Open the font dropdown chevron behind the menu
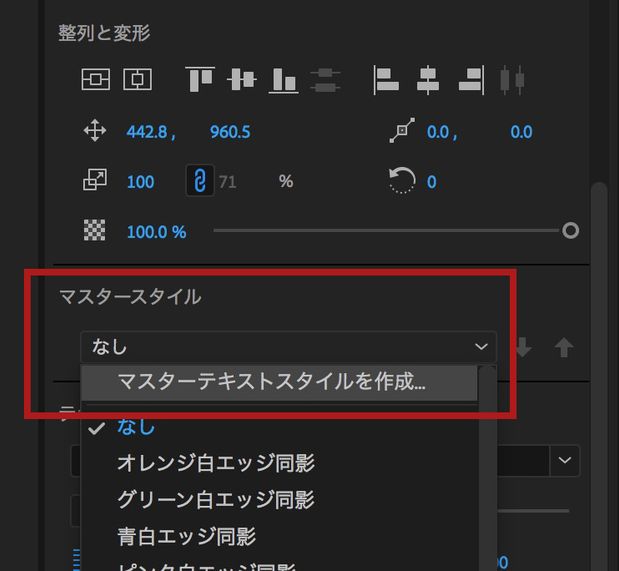This screenshot has width=619, height=571. click(x=565, y=460)
